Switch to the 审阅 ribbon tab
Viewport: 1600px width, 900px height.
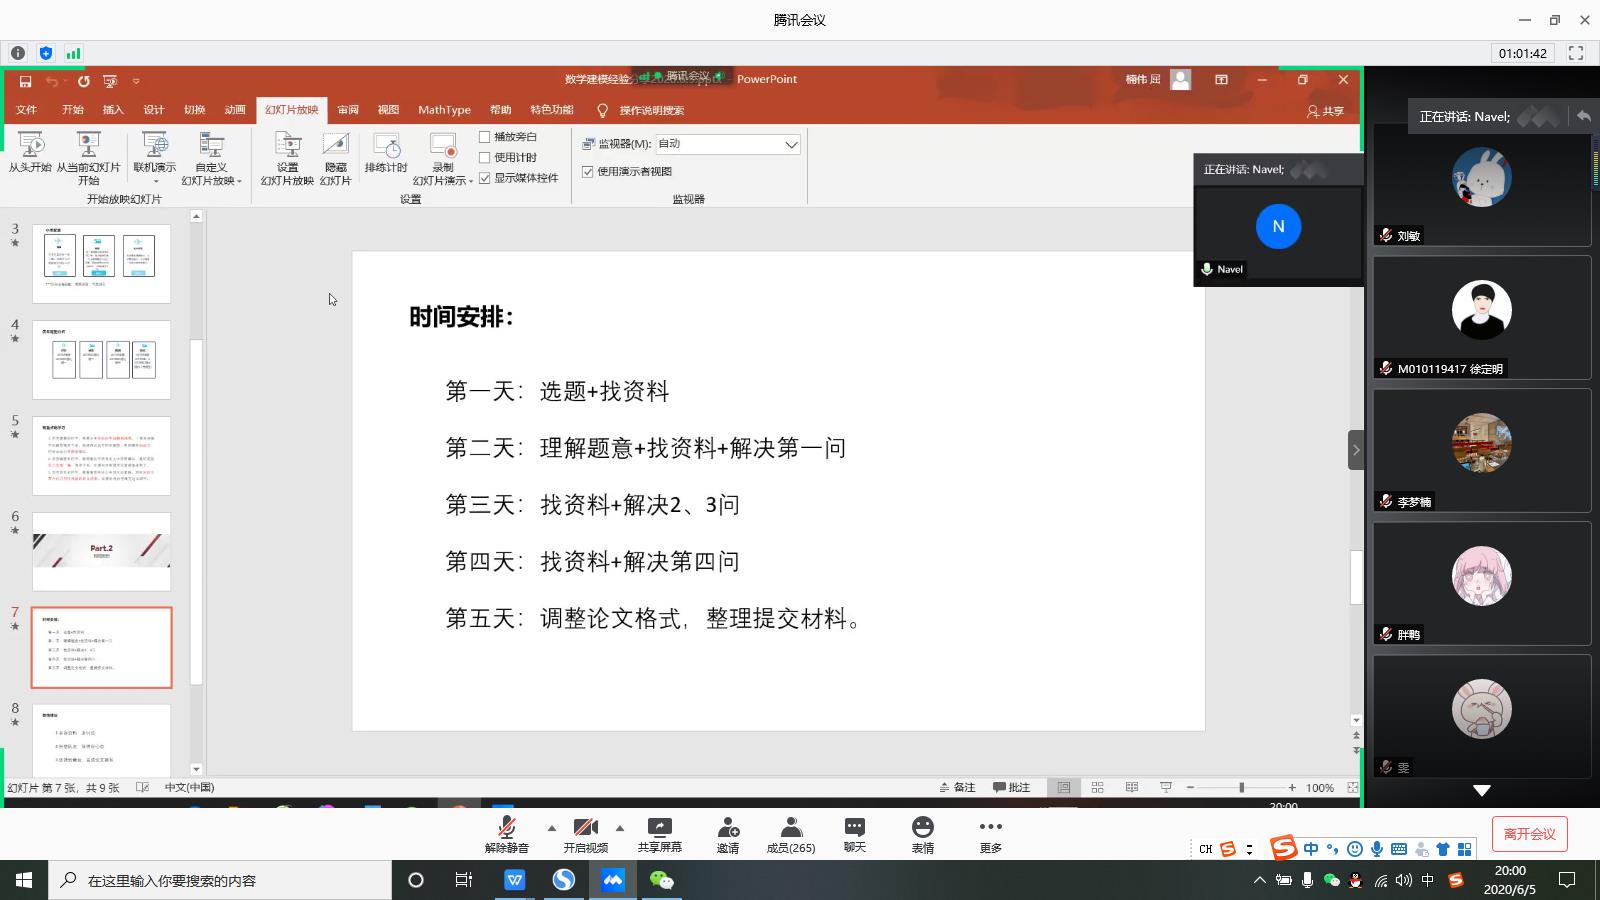[348, 110]
